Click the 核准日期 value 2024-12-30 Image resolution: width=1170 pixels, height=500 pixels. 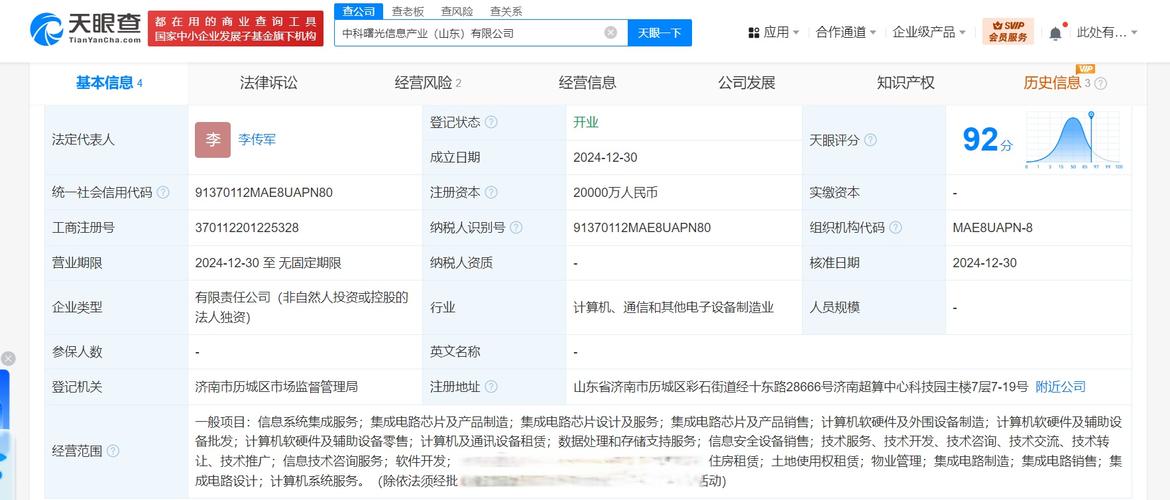pyautogui.click(x=985, y=263)
